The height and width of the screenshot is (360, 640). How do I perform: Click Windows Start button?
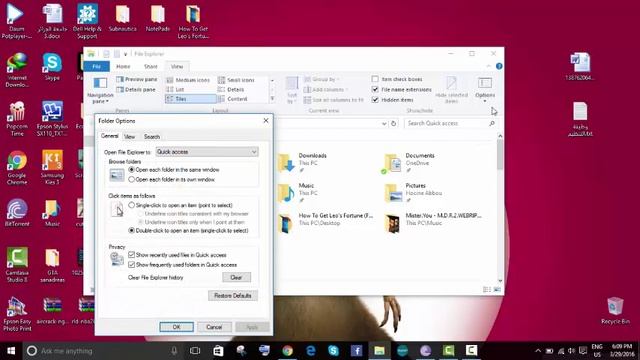click(x=11, y=351)
